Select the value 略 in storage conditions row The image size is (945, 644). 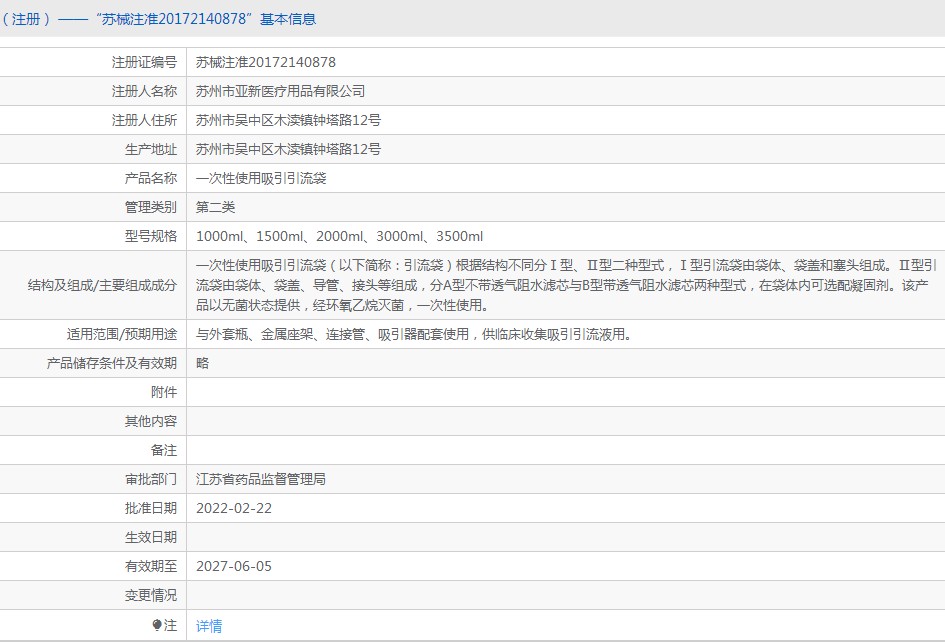[202, 363]
